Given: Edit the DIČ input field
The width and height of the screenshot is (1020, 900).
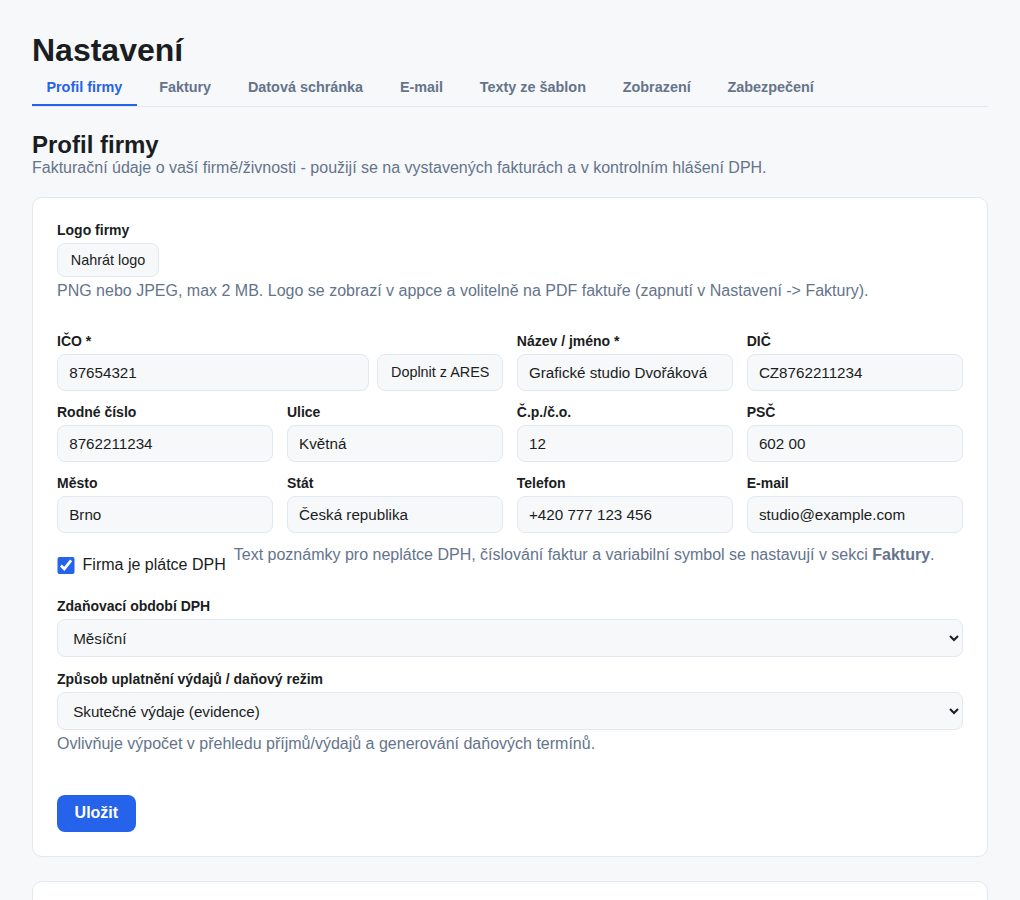Looking at the screenshot, I should coord(854,373).
